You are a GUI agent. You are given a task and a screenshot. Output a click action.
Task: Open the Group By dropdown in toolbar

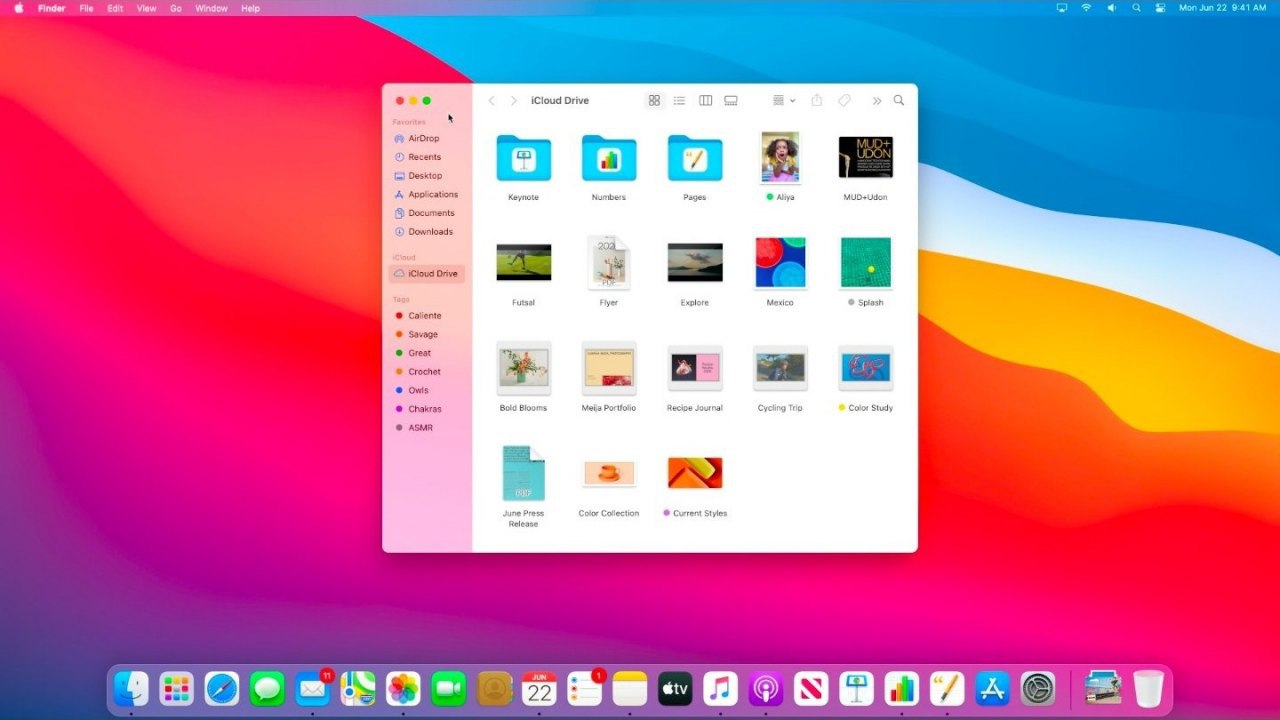tap(784, 101)
